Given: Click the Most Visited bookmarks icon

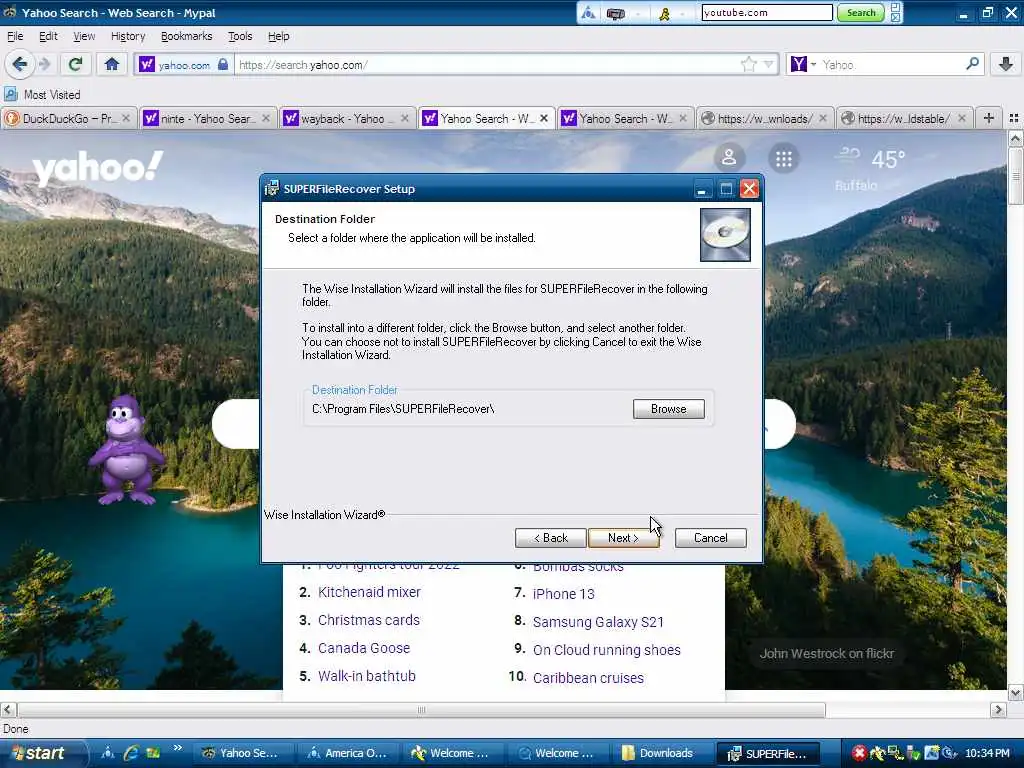Looking at the screenshot, I should pyautogui.click(x=11, y=95).
